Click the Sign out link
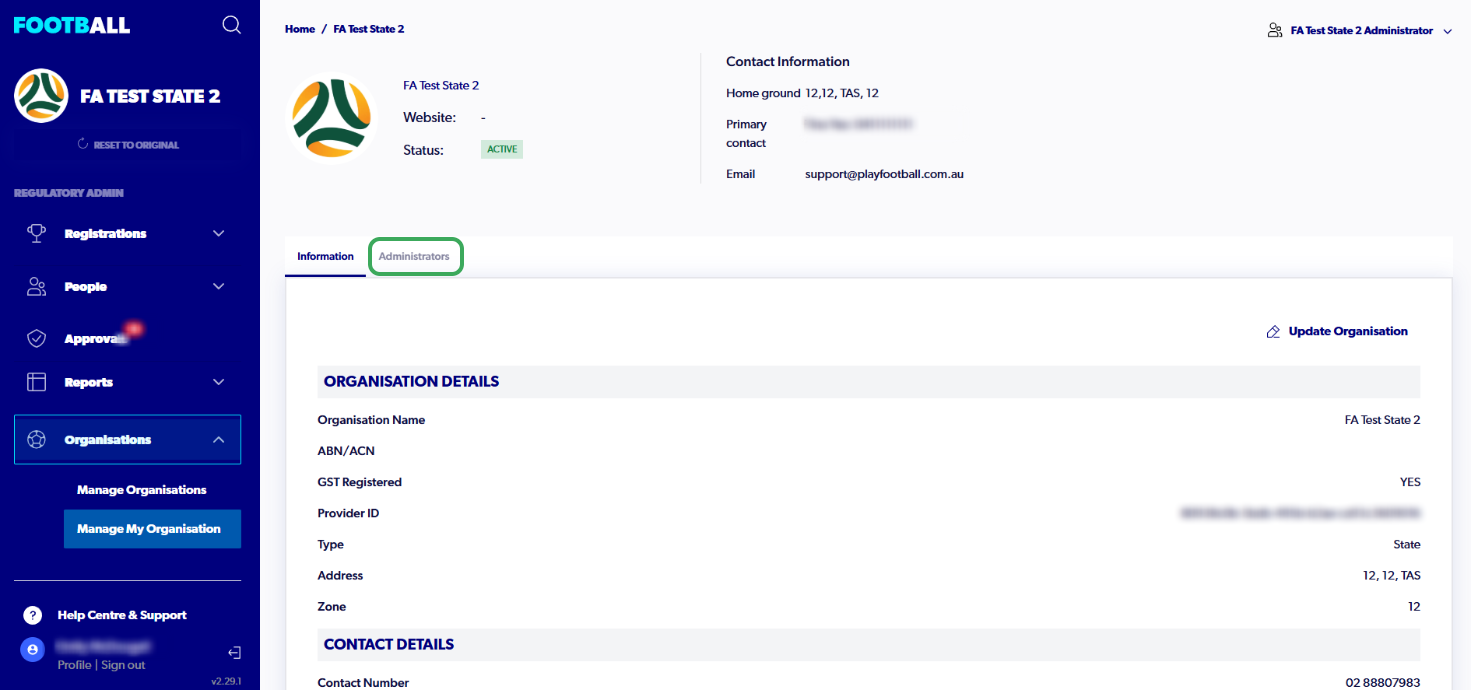Viewport: 1471px width, 690px height. [123, 666]
